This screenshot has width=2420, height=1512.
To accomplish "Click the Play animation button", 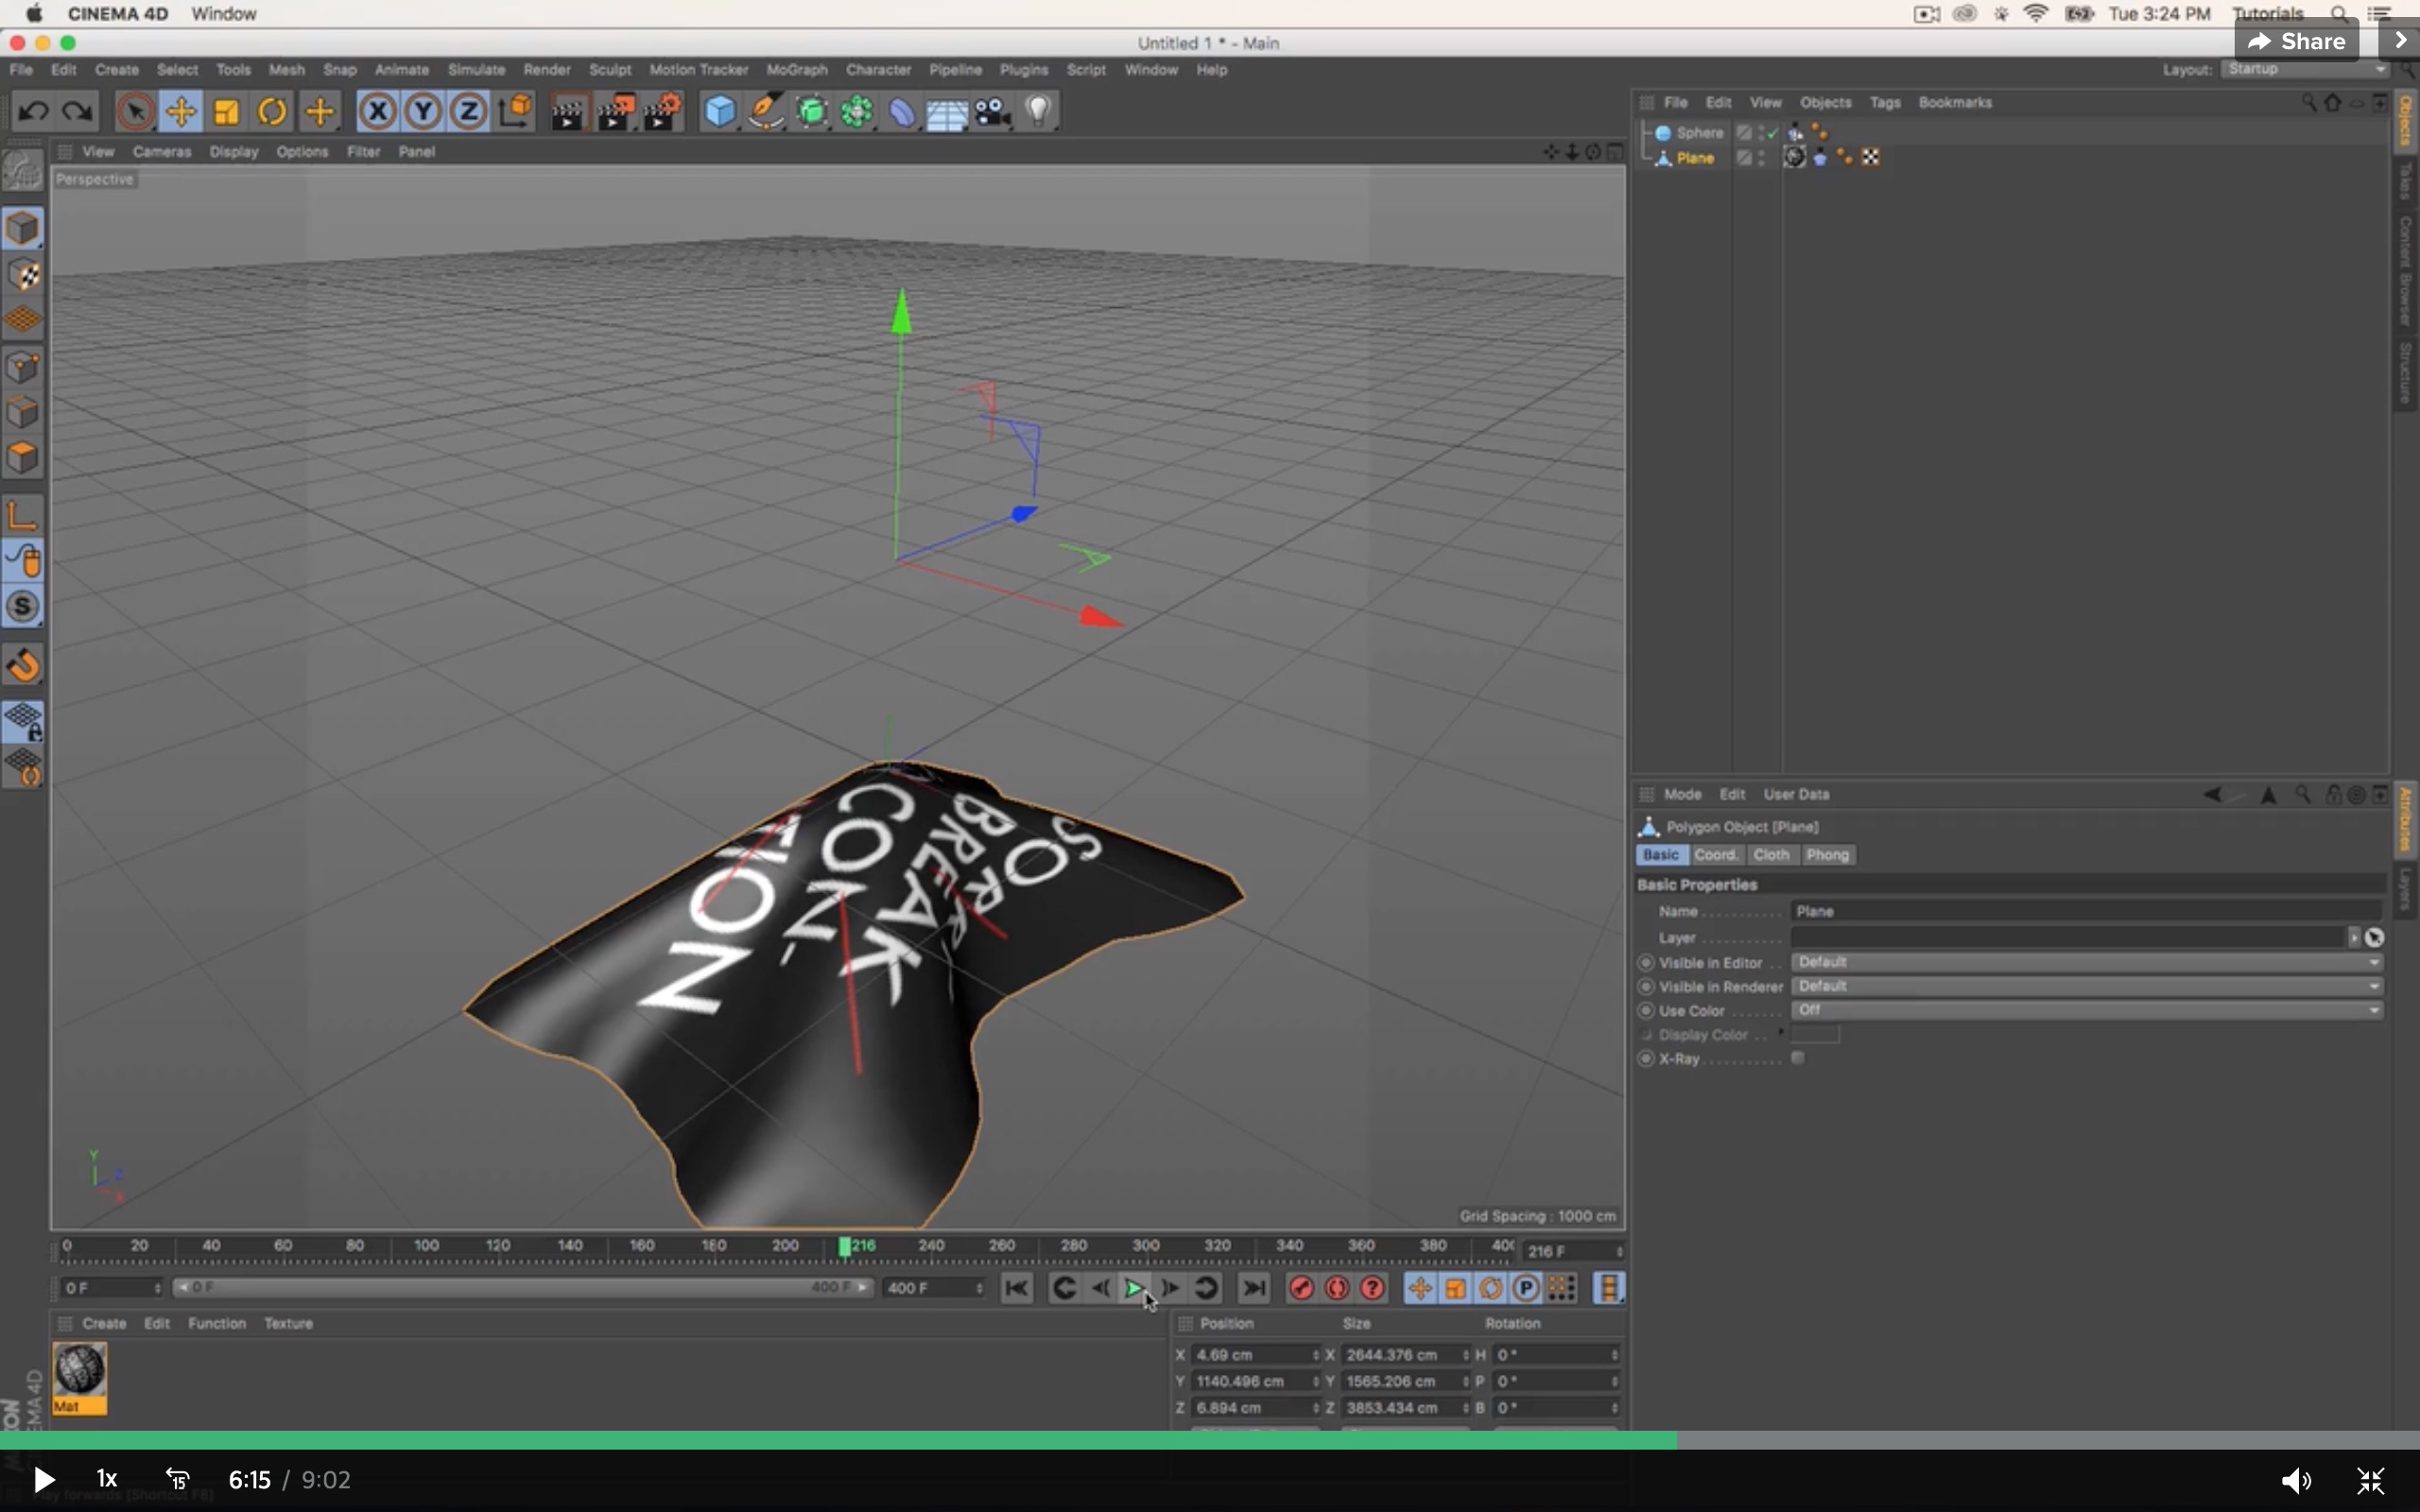I will coord(1132,1287).
